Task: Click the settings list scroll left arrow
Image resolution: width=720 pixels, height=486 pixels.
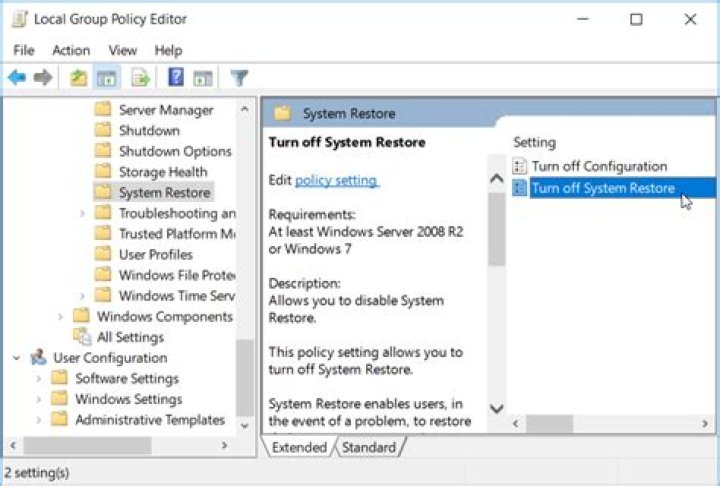Action: click(x=516, y=423)
